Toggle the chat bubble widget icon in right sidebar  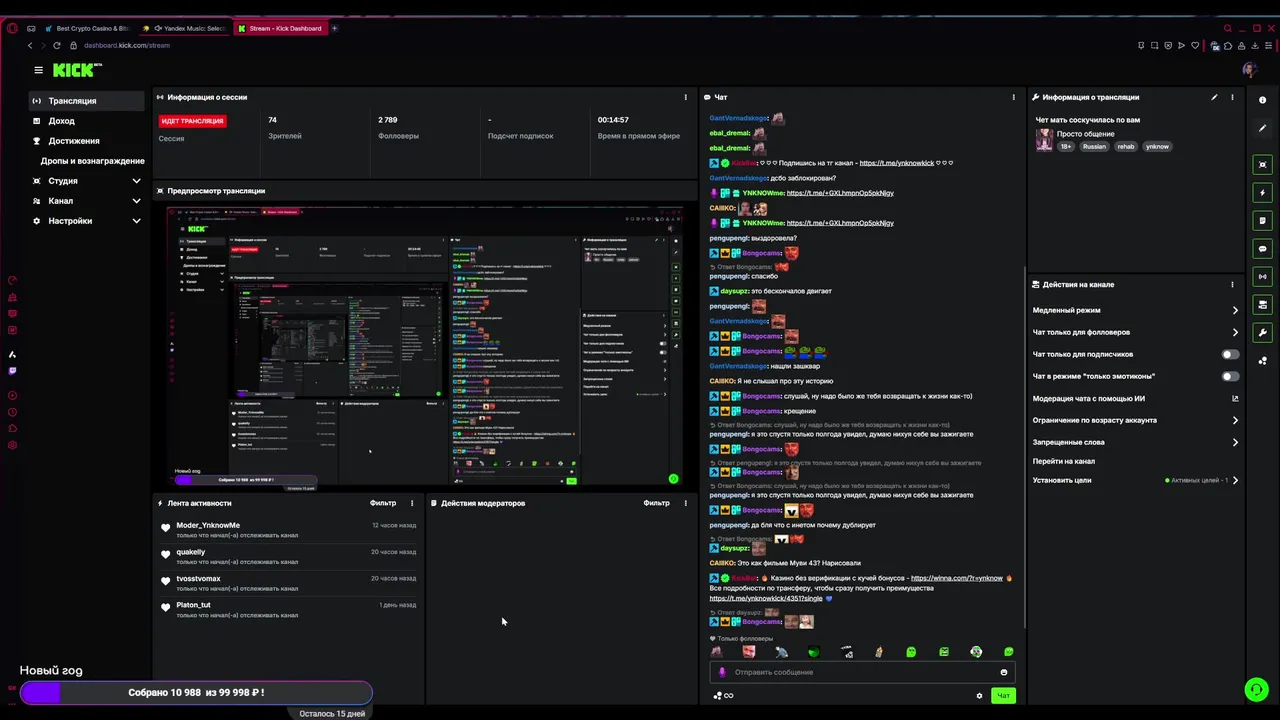click(1263, 248)
